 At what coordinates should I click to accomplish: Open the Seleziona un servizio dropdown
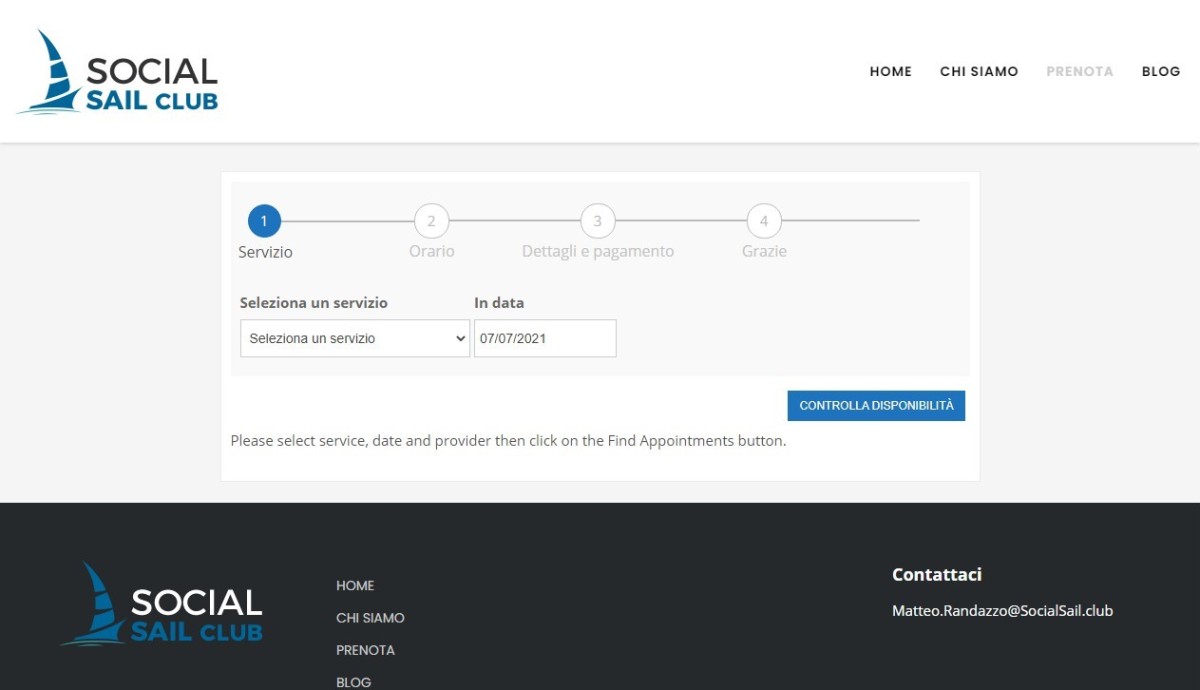[355, 338]
